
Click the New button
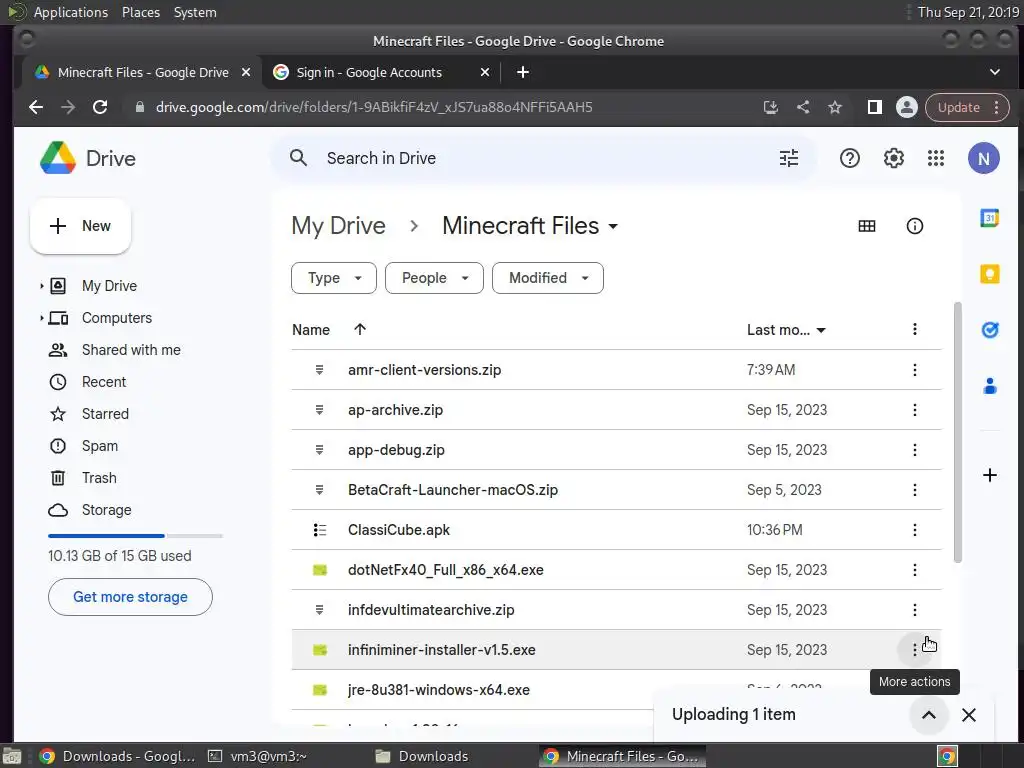(81, 226)
